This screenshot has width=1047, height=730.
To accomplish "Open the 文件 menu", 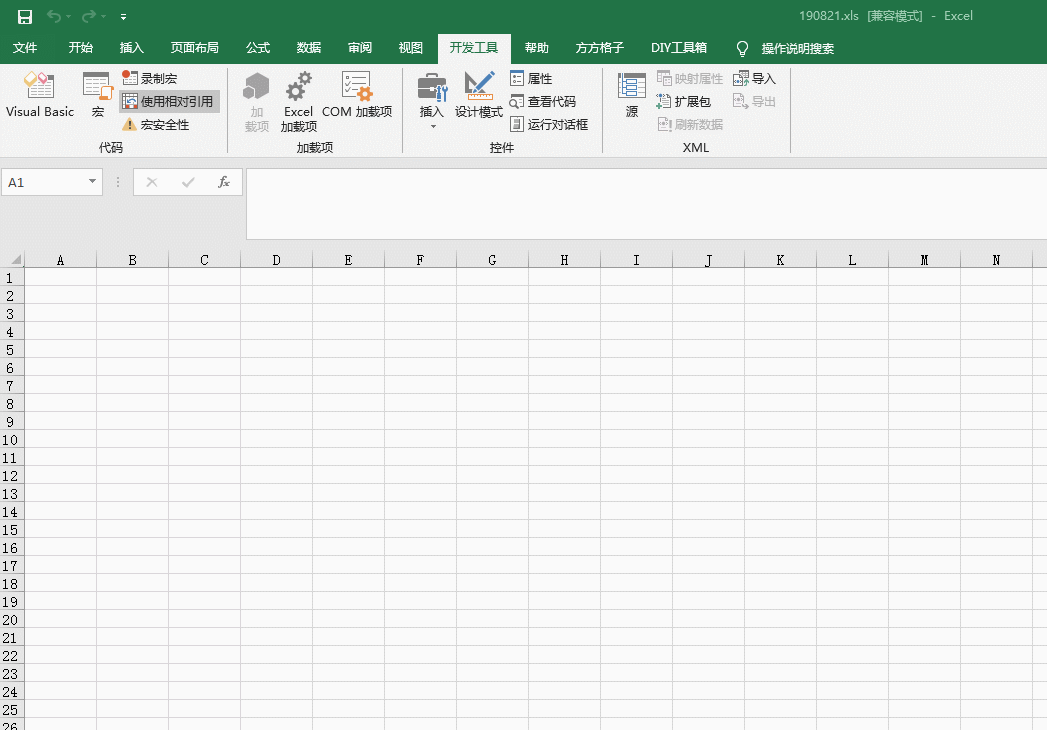I will pos(25,47).
